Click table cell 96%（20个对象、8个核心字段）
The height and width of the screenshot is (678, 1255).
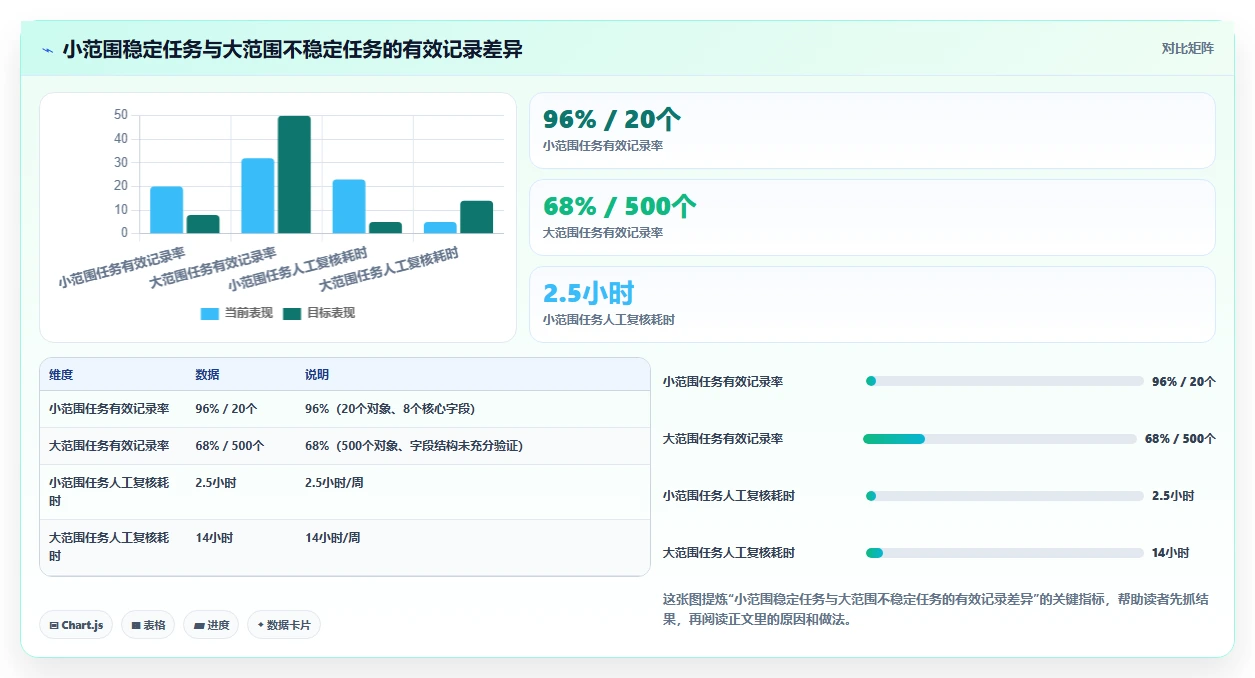point(390,409)
